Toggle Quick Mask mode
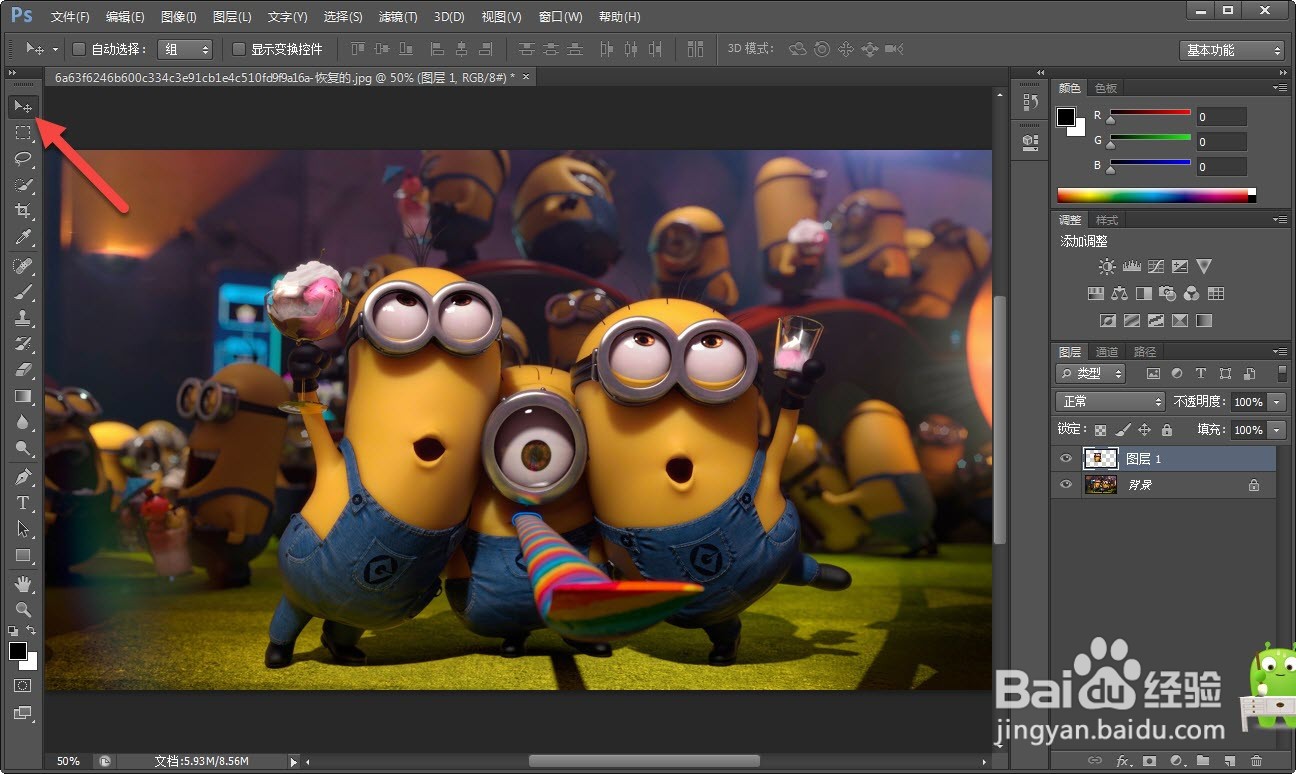 pyautogui.click(x=23, y=686)
